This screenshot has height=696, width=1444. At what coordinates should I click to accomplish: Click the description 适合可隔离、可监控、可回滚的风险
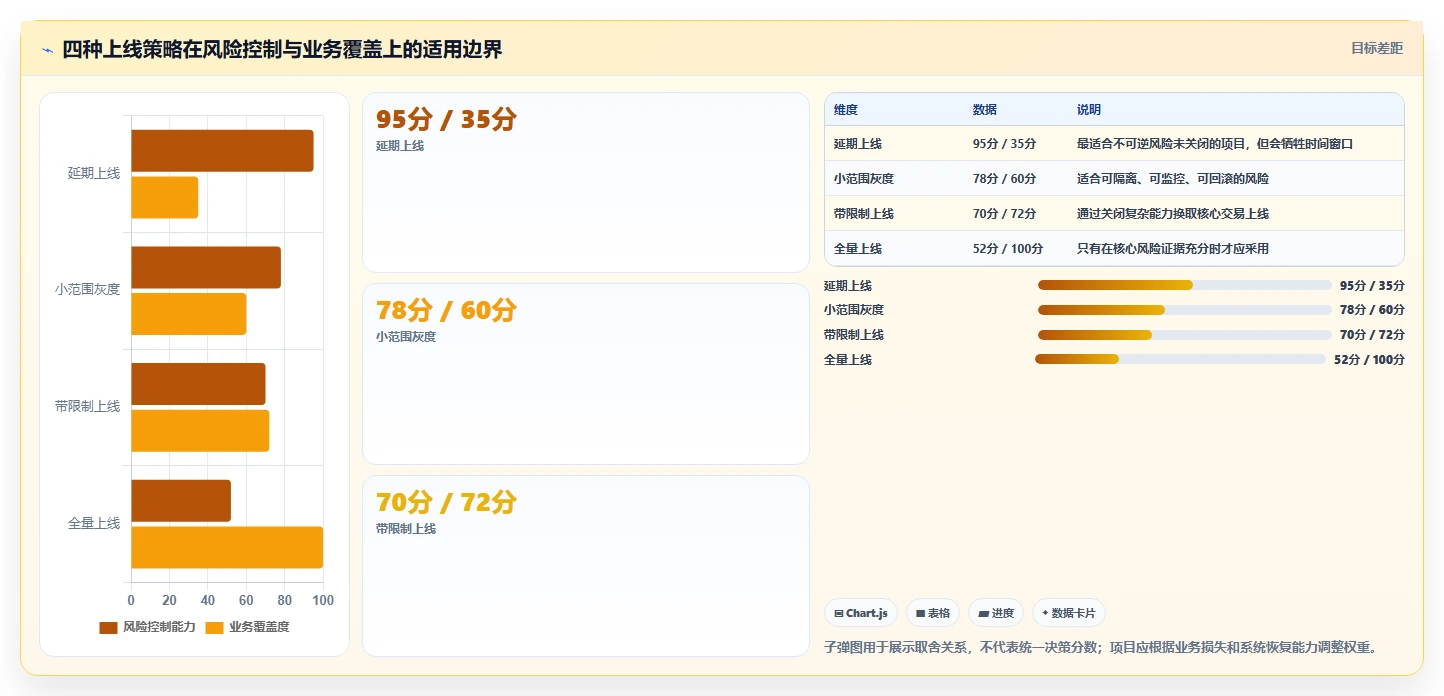click(x=1173, y=179)
